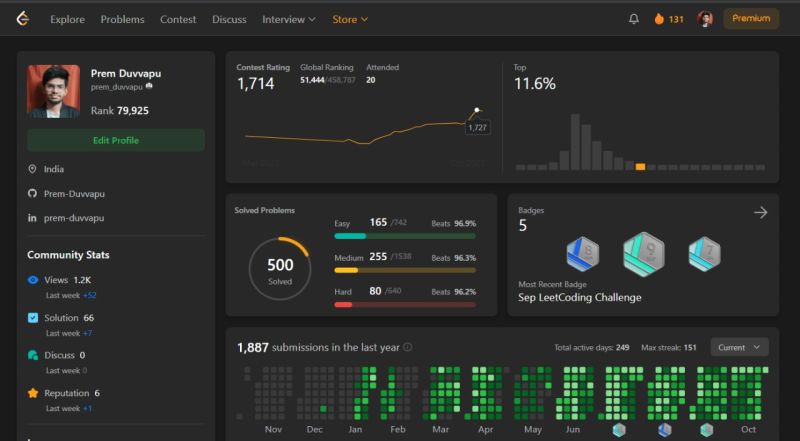Image resolution: width=800 pixels, height=441 pixels.
Task: Click the Views eye icon
Action: (33, 280)
